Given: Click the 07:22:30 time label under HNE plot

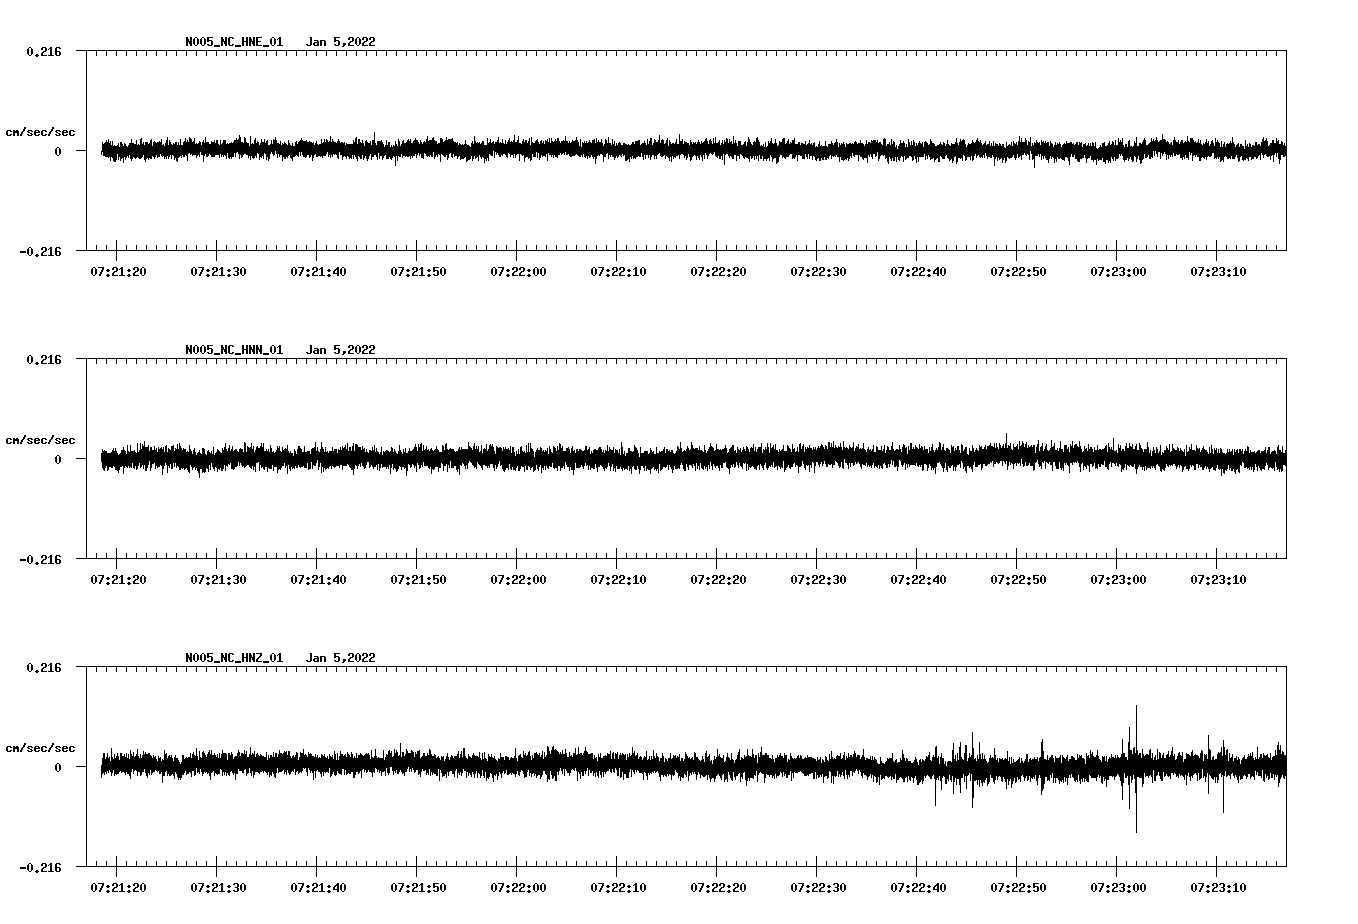Looking at the screenshot, I should (x=818, y=272).
